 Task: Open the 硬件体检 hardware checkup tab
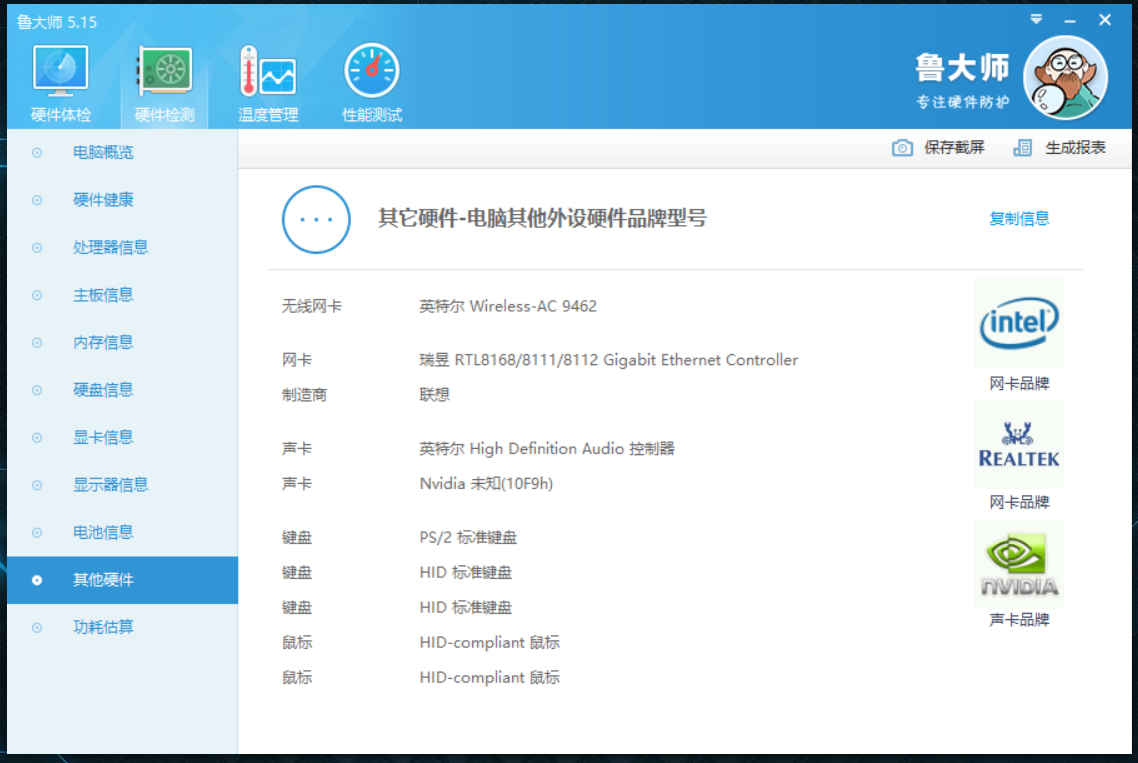(60, 83)
